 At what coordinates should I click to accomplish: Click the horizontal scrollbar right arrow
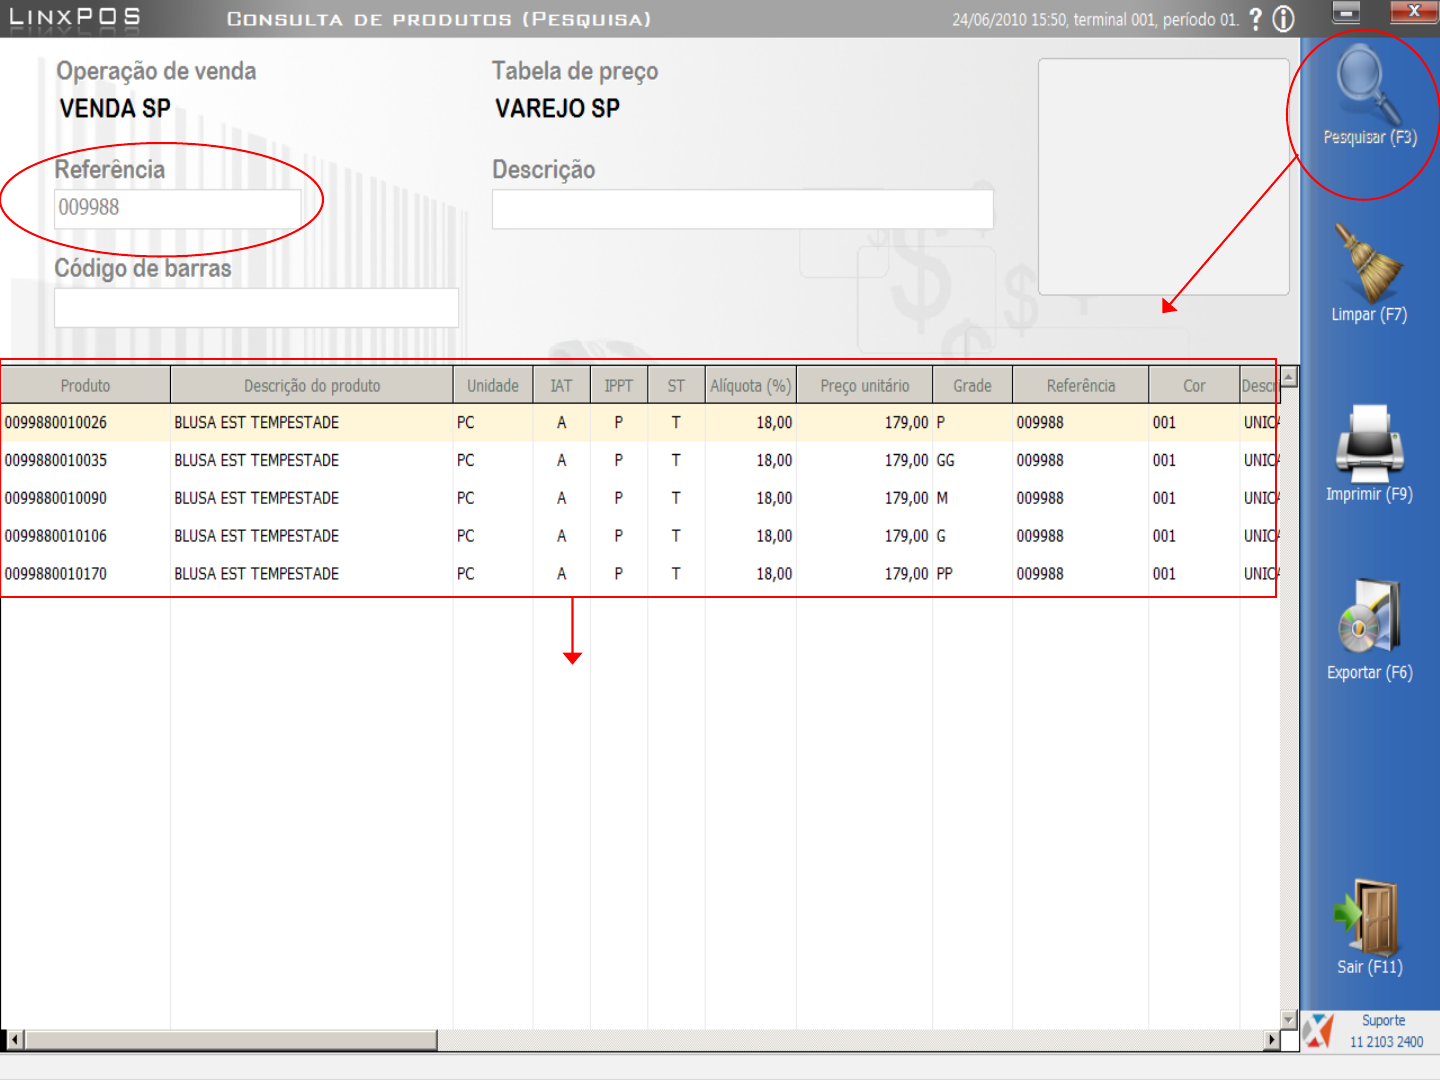tap(1271, 1040)
